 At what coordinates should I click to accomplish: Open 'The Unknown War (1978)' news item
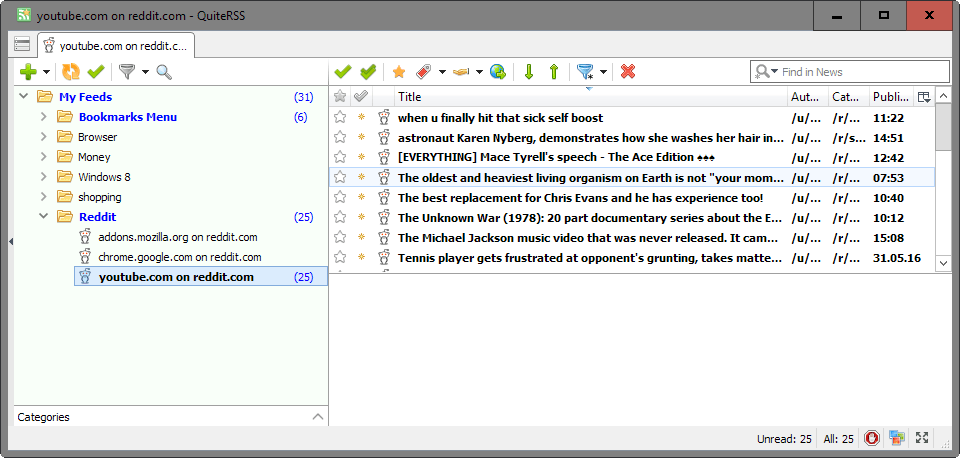click(588, 218)
